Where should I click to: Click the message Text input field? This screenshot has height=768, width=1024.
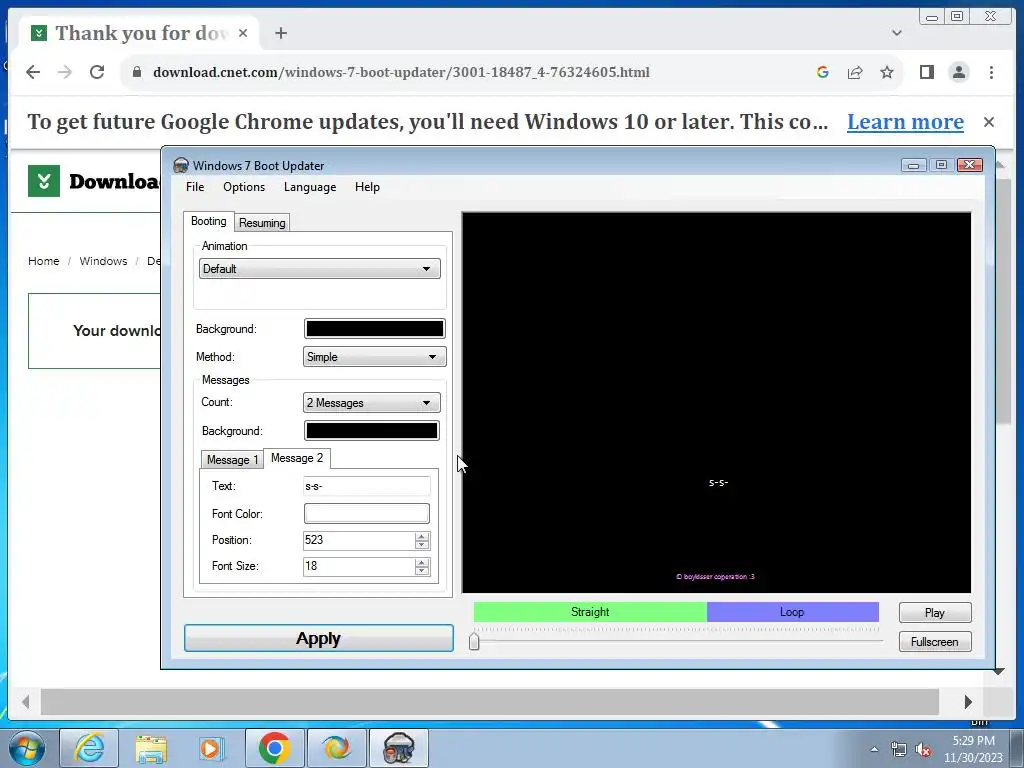tap(366, 486)
